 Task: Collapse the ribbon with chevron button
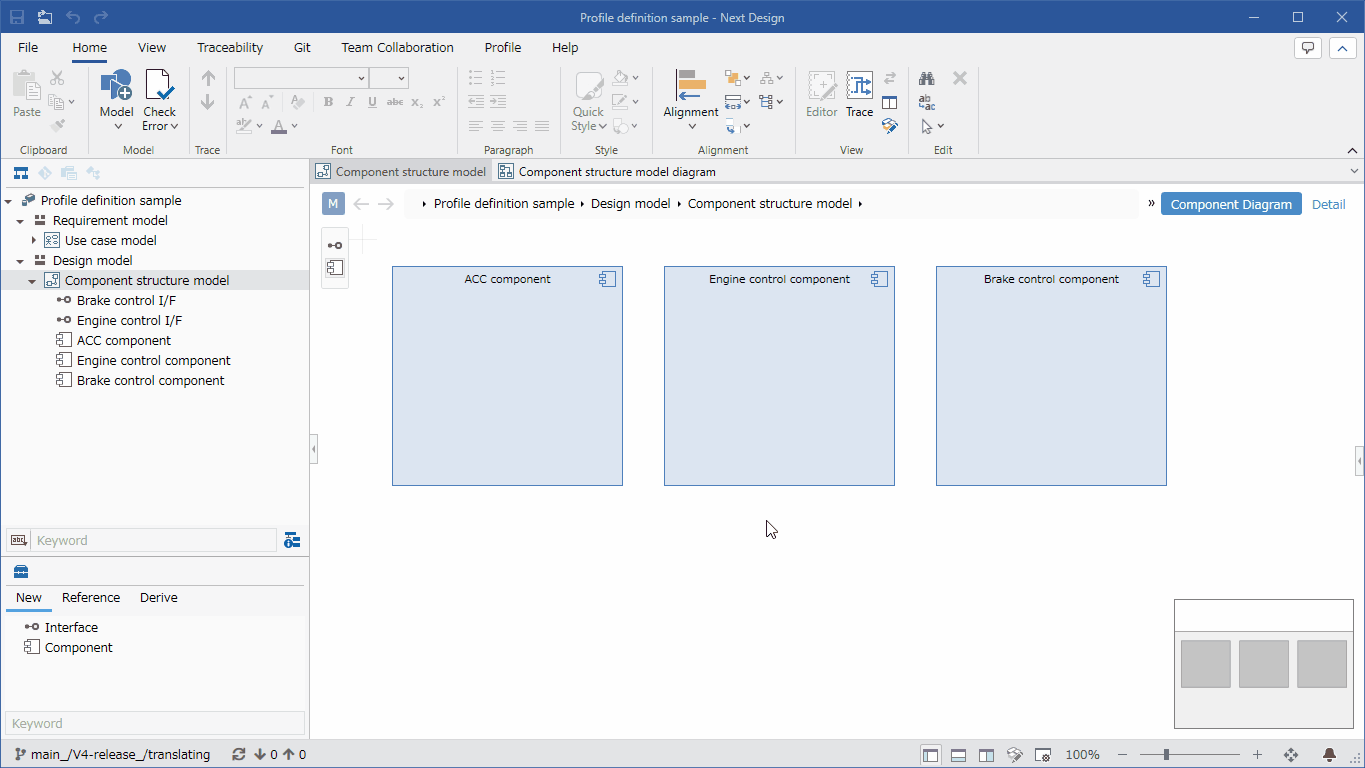coord(1341,48)
